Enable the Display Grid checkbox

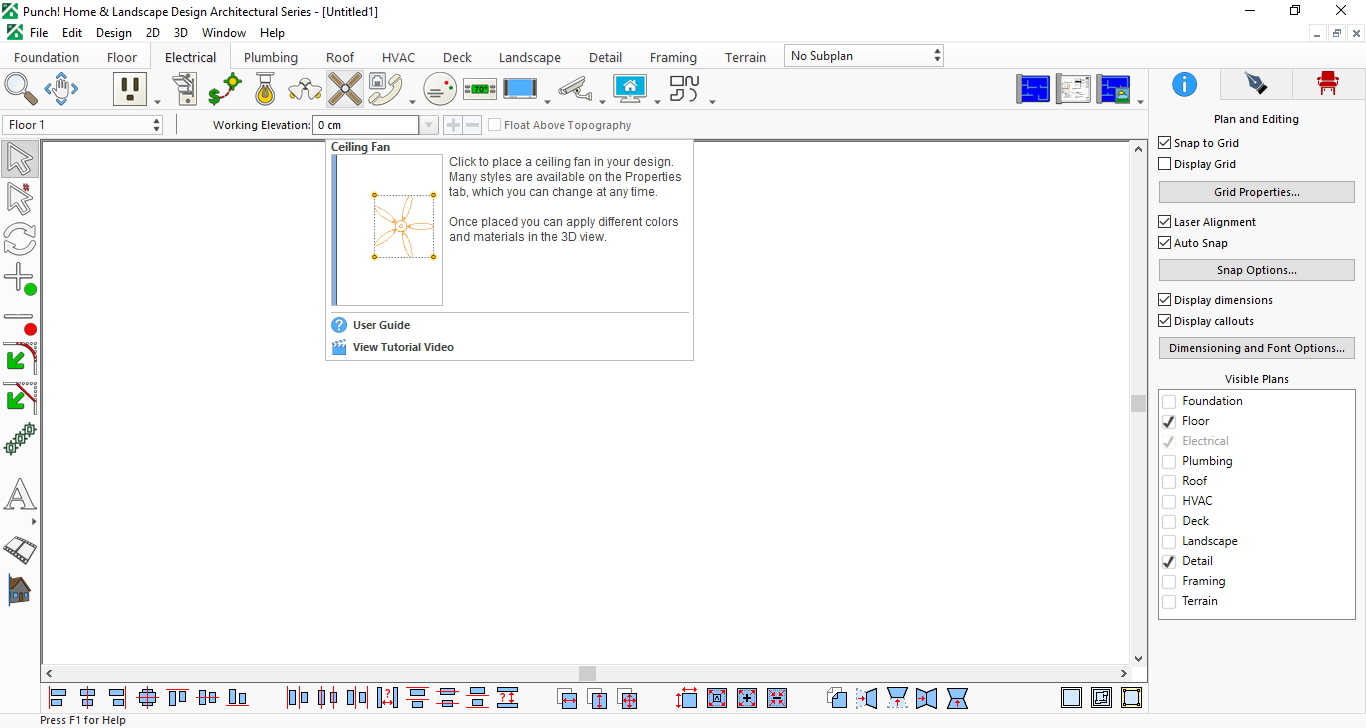coord(1164,164)
